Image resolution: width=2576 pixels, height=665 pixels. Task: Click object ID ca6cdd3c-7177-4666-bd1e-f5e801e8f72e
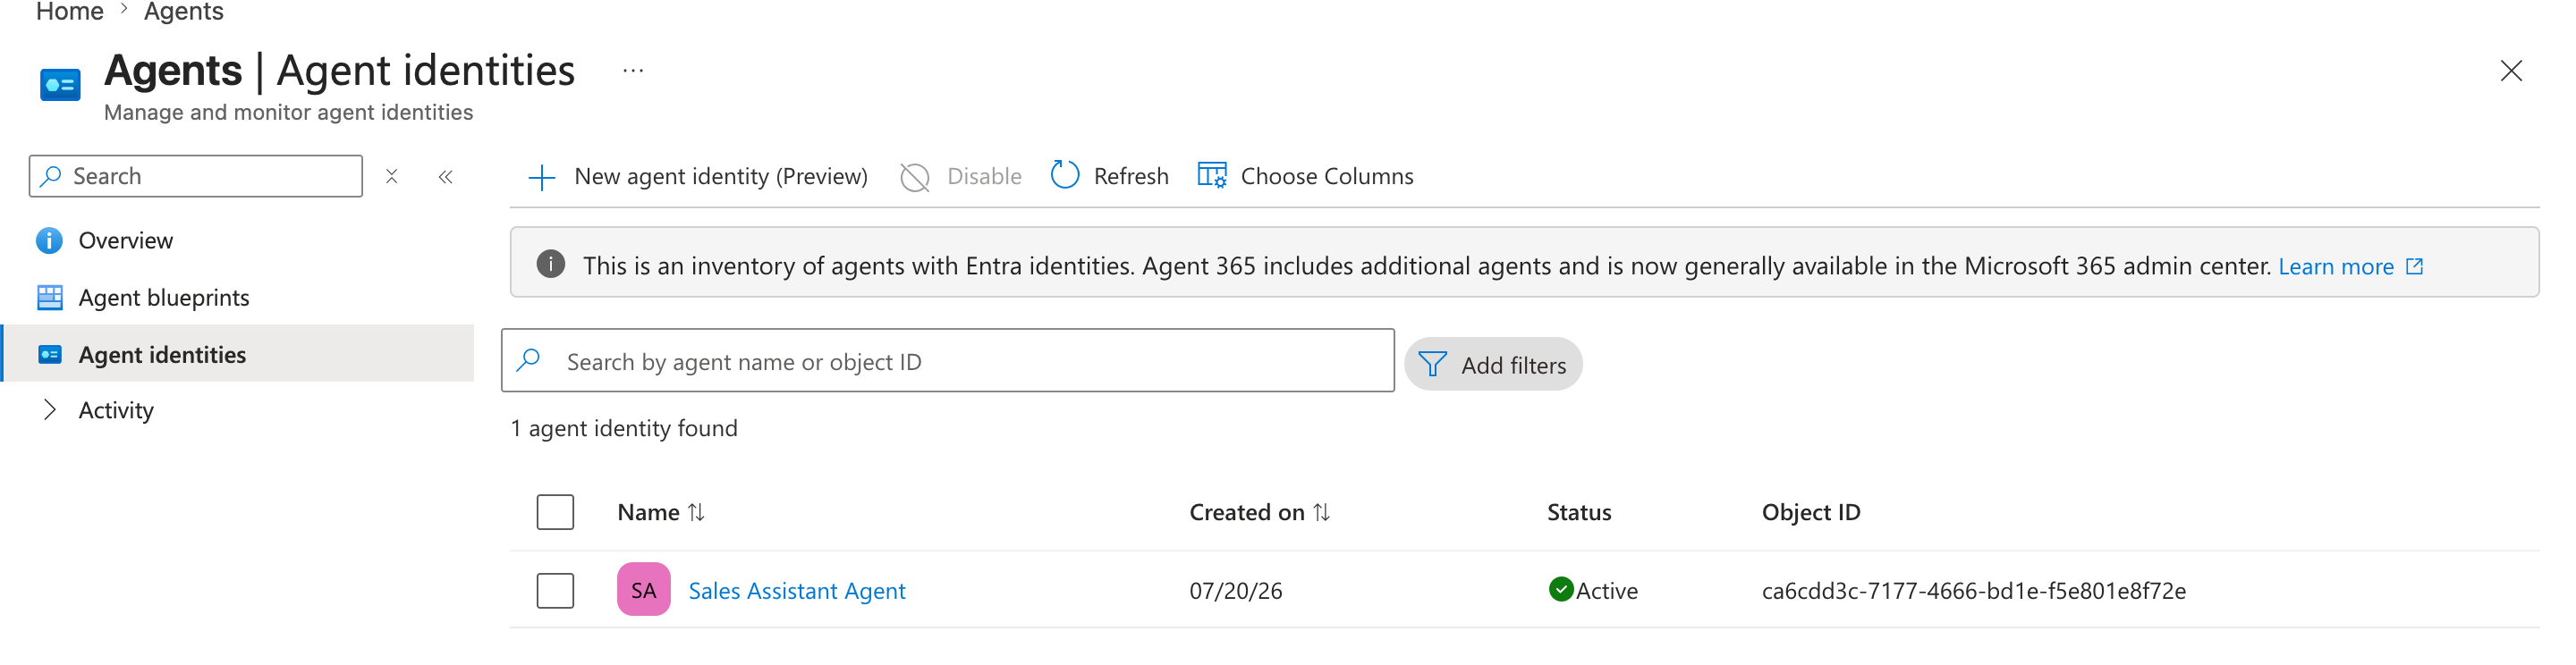click(x=1973, y=591)
